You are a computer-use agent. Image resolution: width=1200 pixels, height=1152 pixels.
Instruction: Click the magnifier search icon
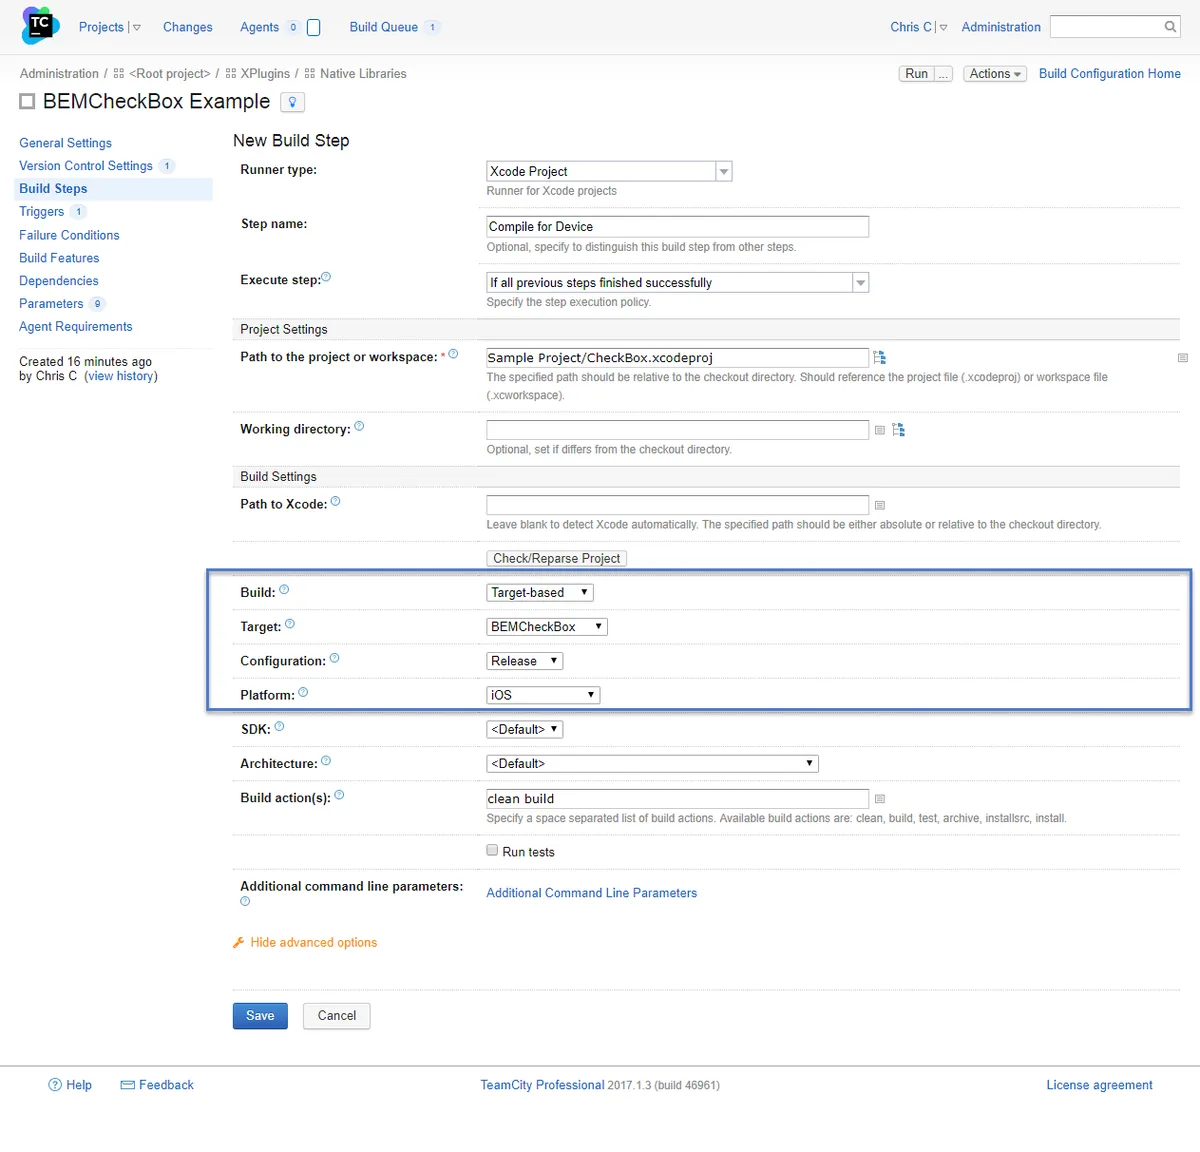click(x=1170, y=27)
